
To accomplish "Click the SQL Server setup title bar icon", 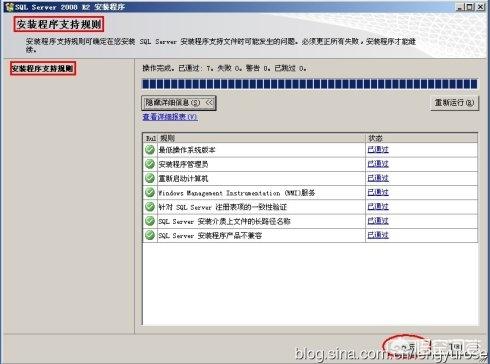I will pyautogui.click(x=9, y=7).
